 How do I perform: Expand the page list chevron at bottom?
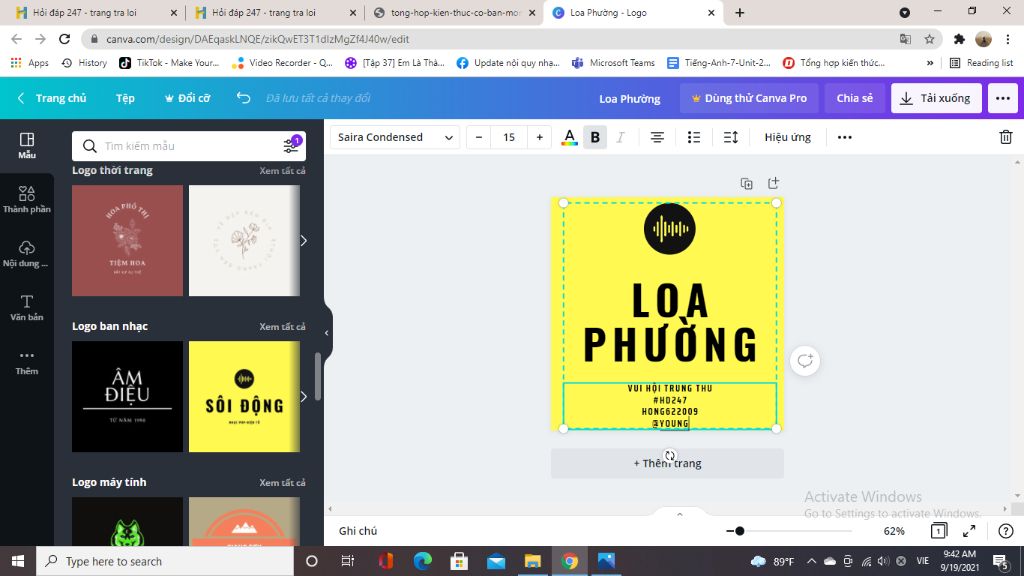680,515
